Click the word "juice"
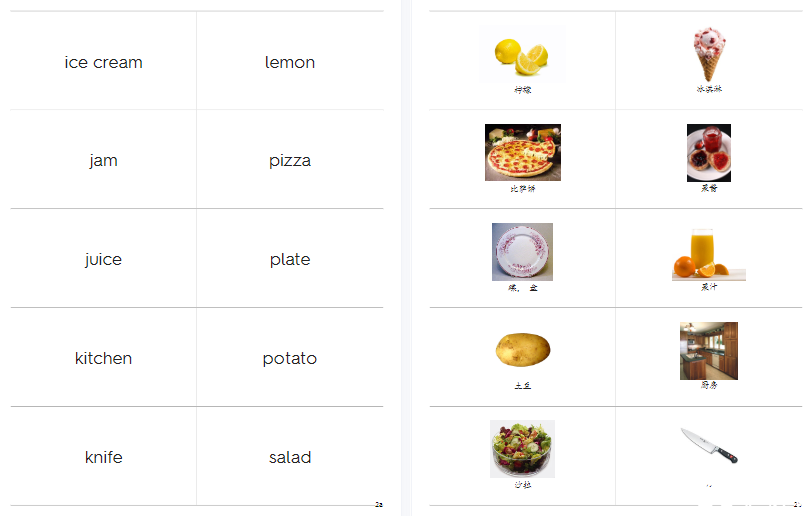The height and width of the screenshot is (516, 812). pyautogui.click(x=104, y=260)
